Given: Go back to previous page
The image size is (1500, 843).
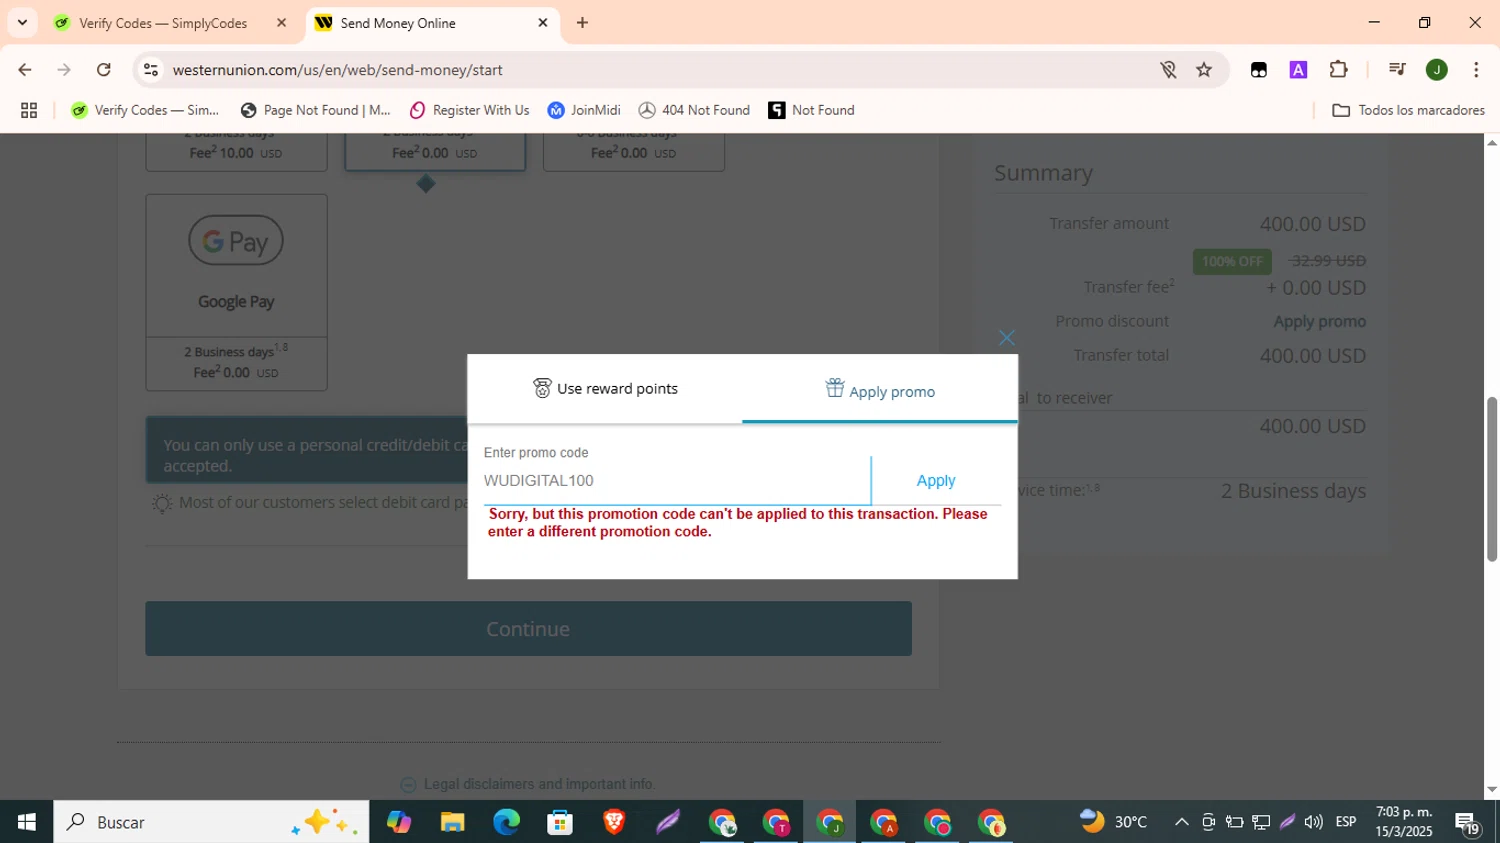Looking at the screenshot, I should point(25,69).
